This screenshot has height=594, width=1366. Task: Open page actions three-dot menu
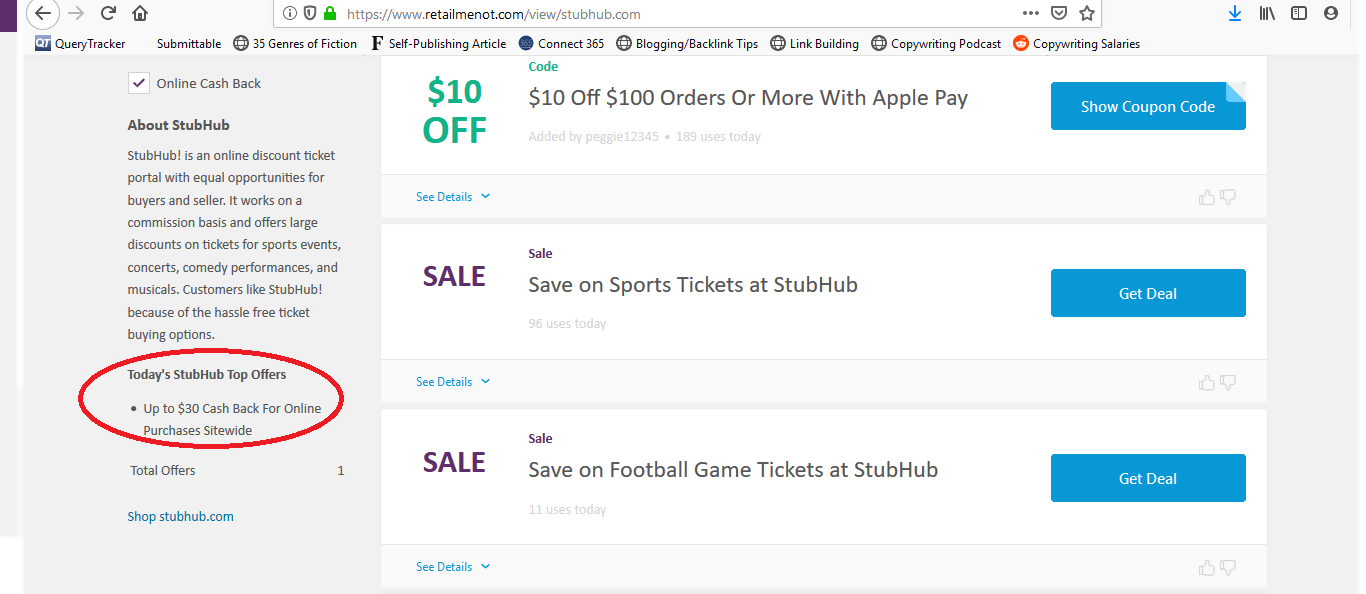click(x=1031, y=13)
